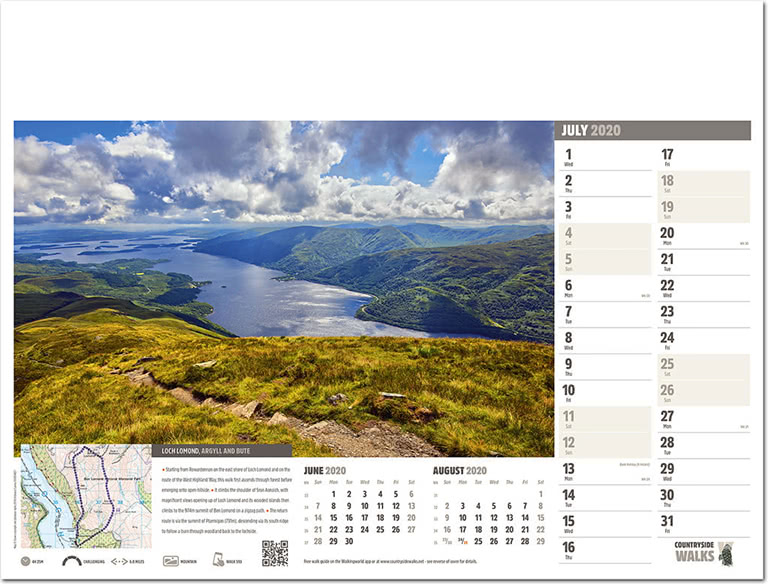Click 15 in the June 2020 mini calendar
768x584 pixels.
(333, 518)
